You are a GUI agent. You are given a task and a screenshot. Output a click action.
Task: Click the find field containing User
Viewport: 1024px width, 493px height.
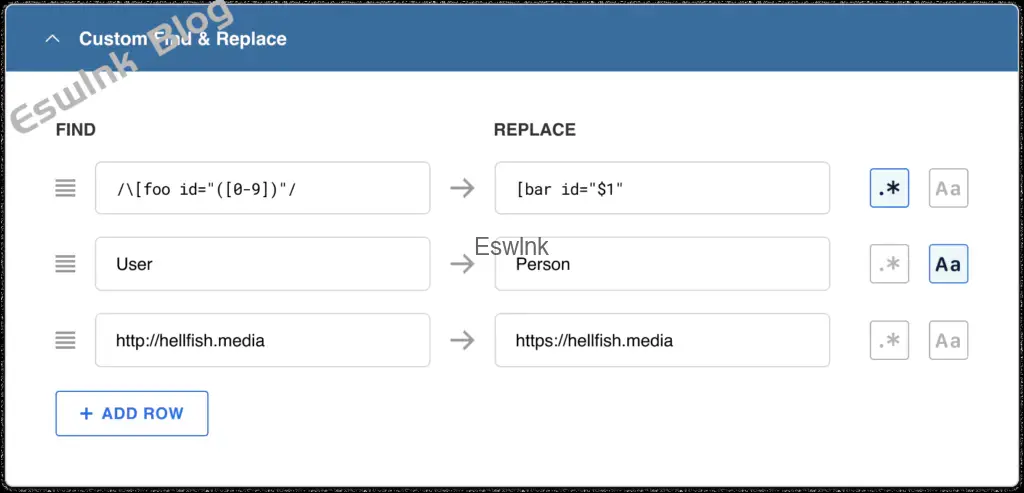pyautogui.click(x=262, y=264)
